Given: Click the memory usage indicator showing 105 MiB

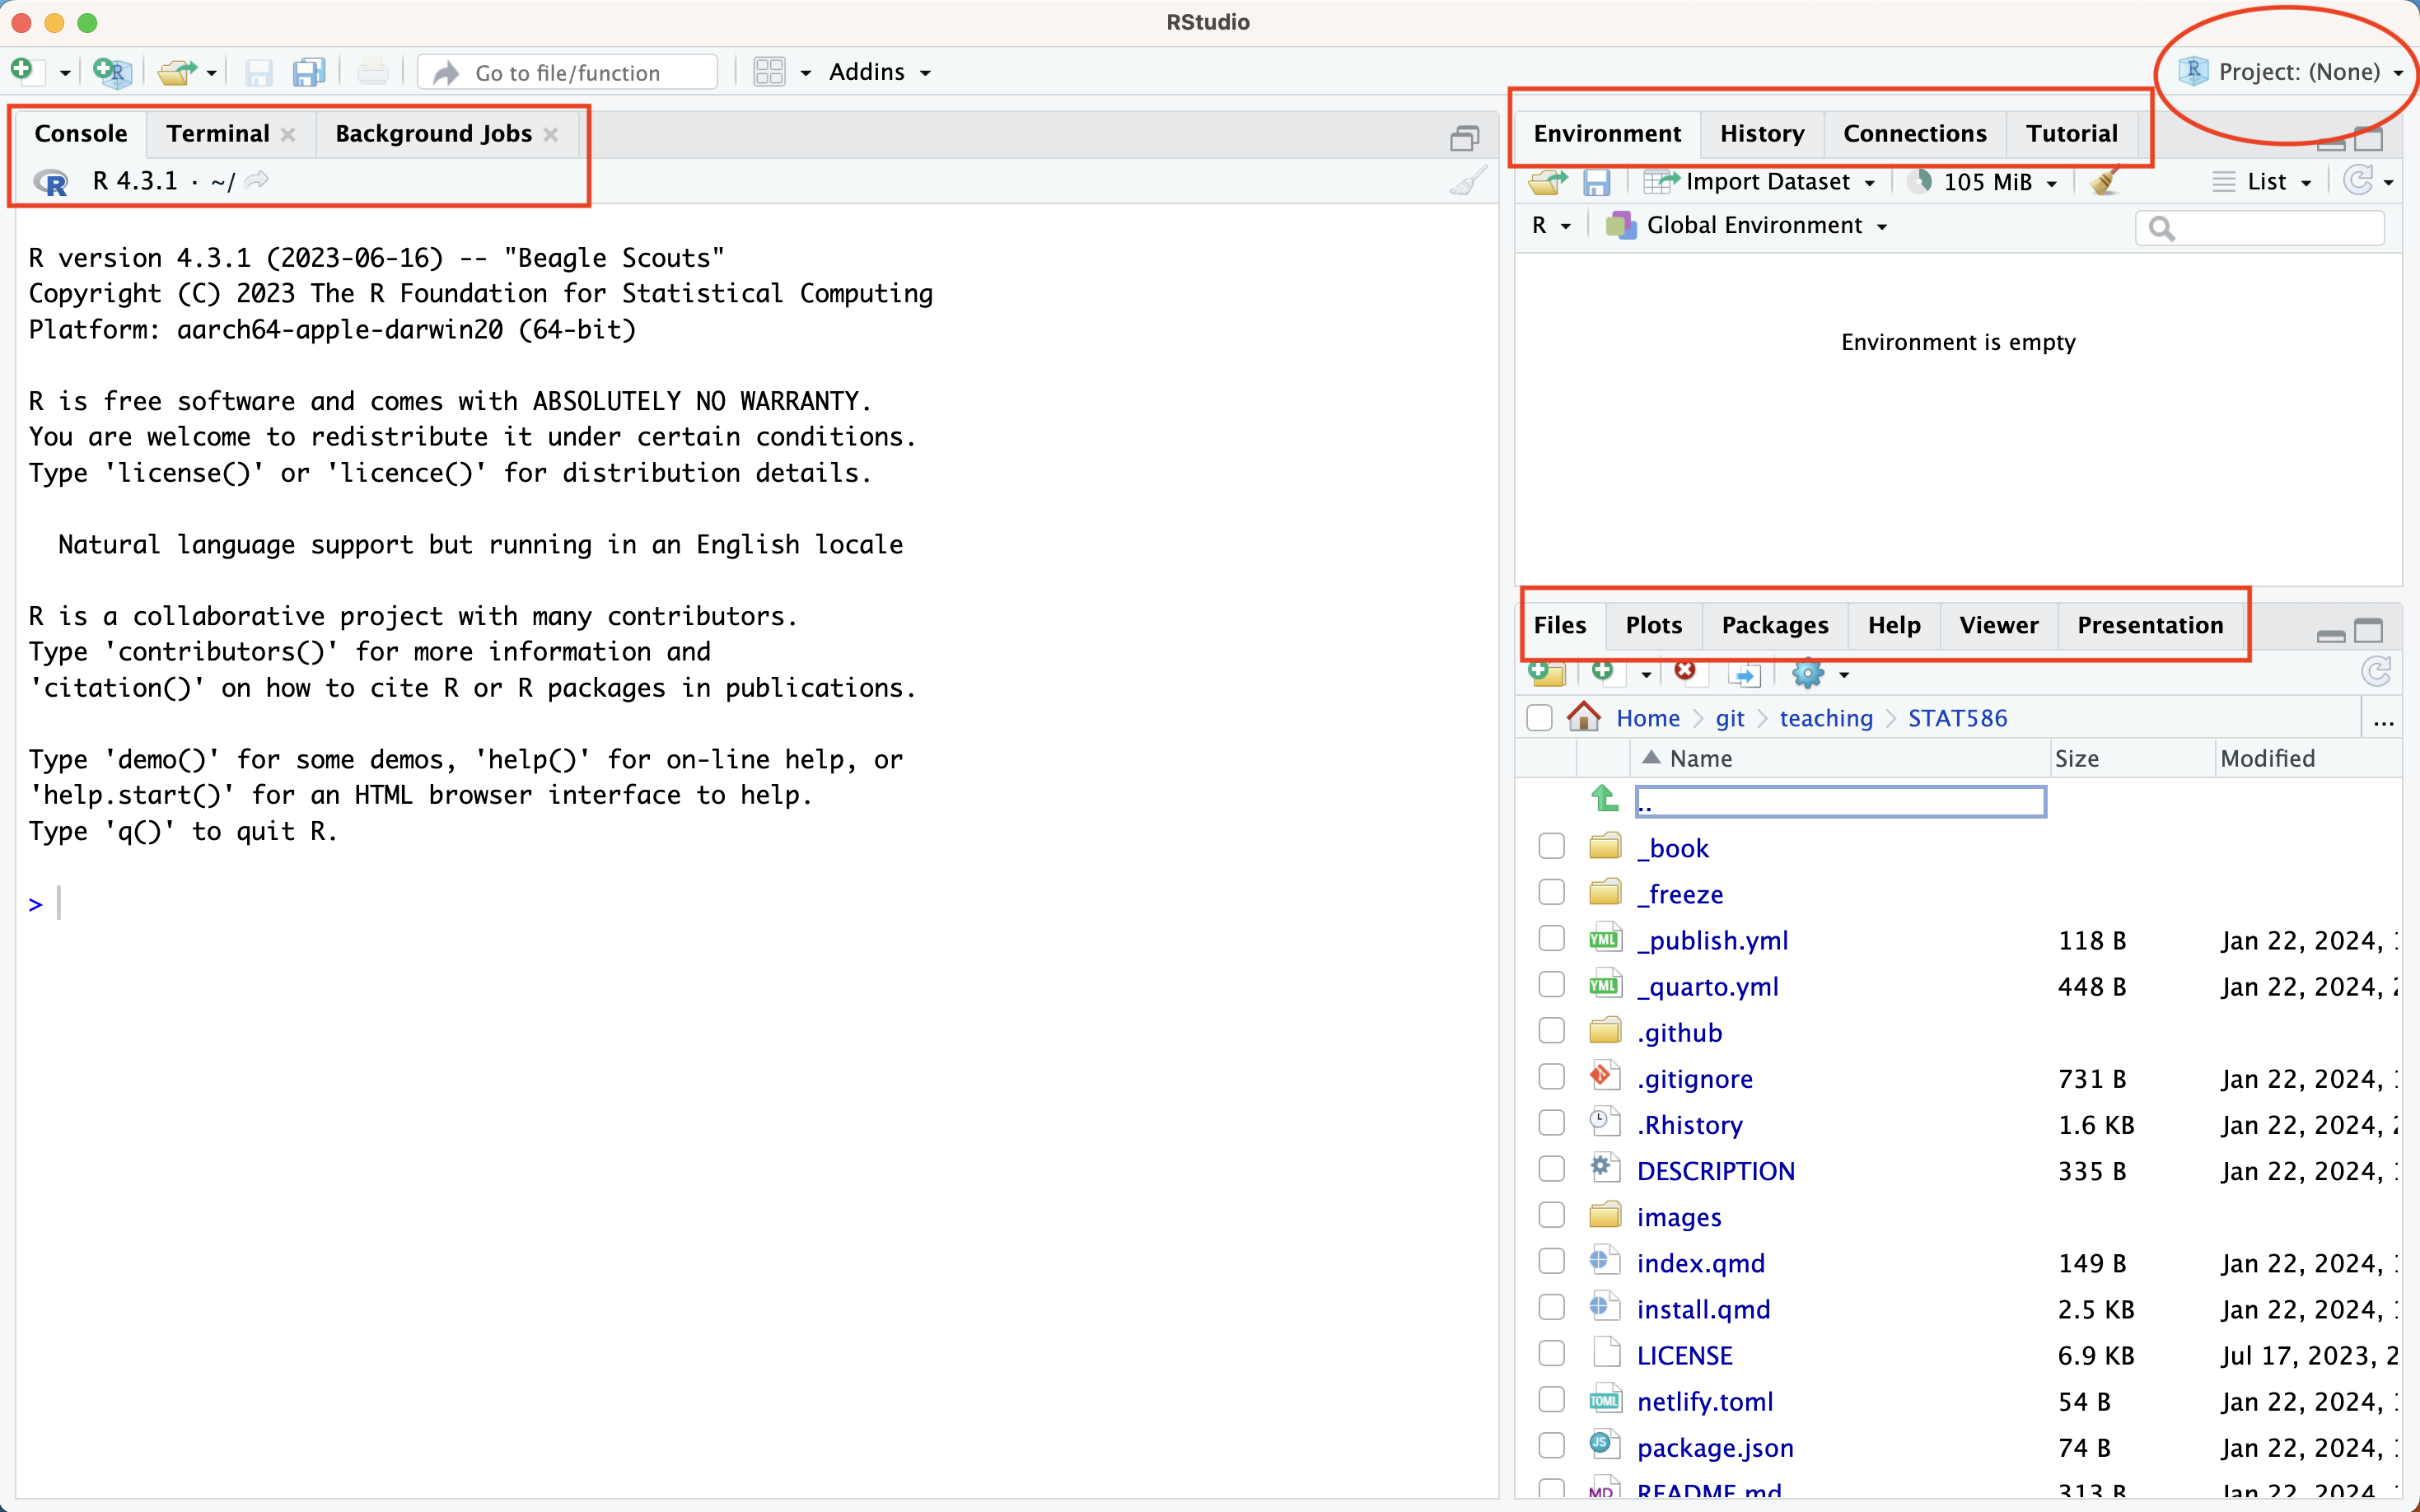Looking at the screenshot, I should coord(1983,181).
